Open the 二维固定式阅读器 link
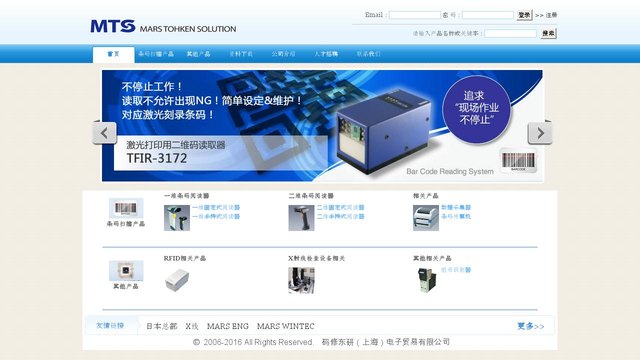Image resolution: width=640 pixels, height=360 pixels. click(x=340, y=208)
